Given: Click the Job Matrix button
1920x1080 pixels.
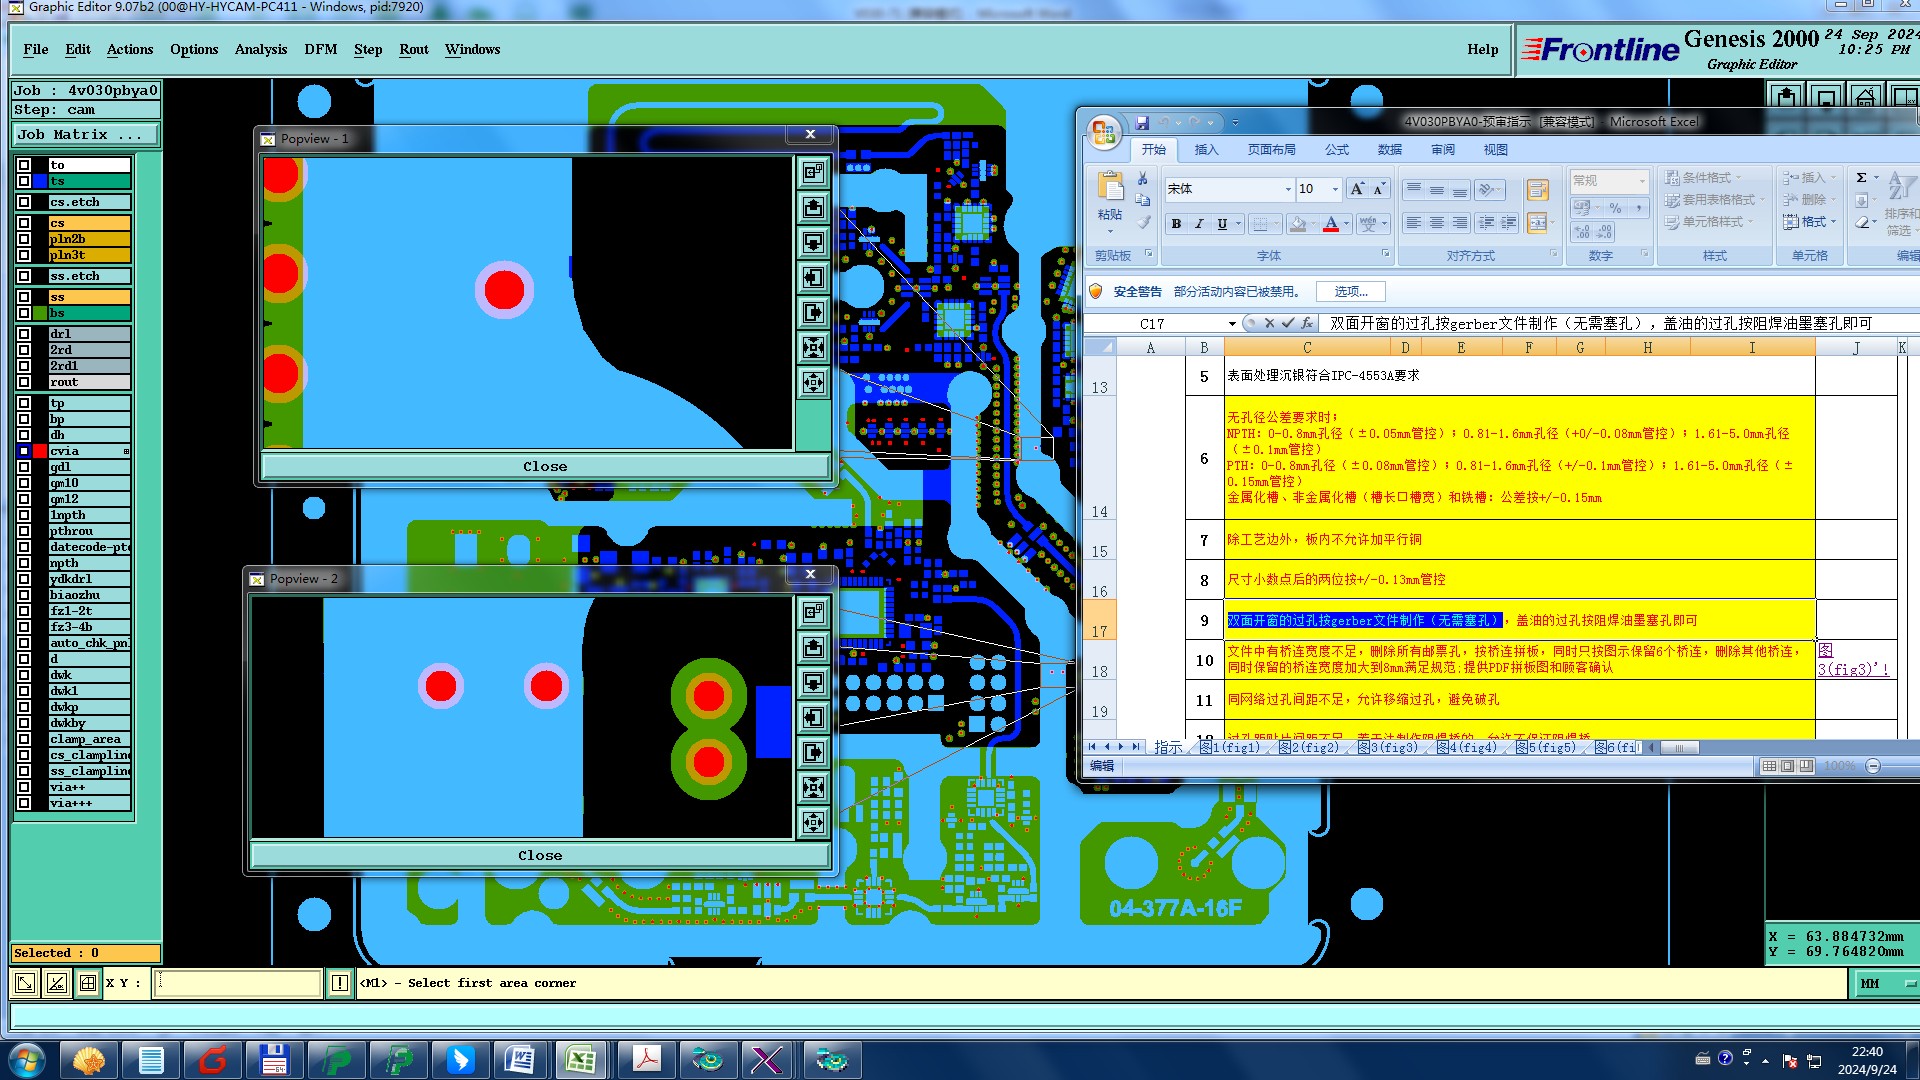Looking at the screenshot, I should point(84,134).
